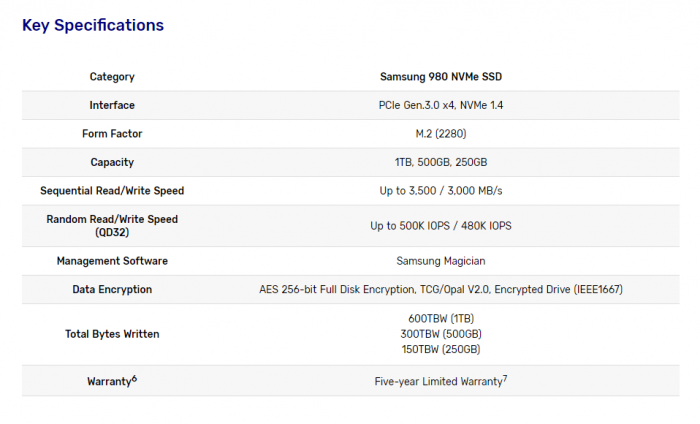This screenshot has width=700, height=424.
Task: Click the 150TBW (250GB) line
Action: click(440, 349)
